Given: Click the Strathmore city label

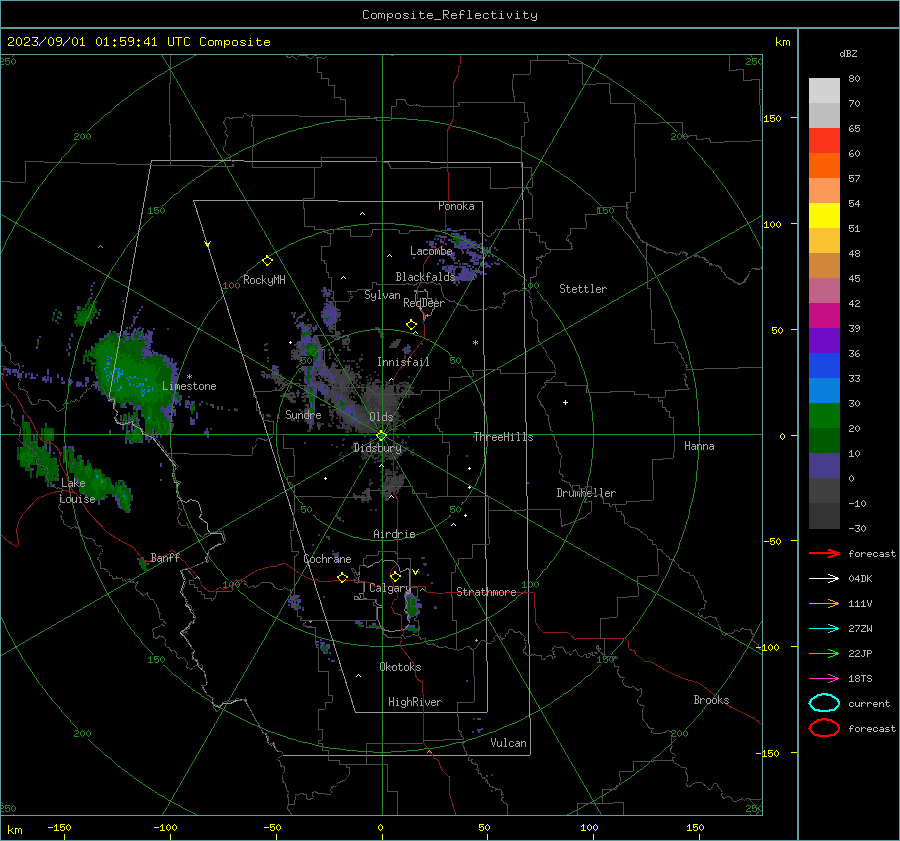Looking at the screenshot, I should pyautogui.click(x=486, y=592).
